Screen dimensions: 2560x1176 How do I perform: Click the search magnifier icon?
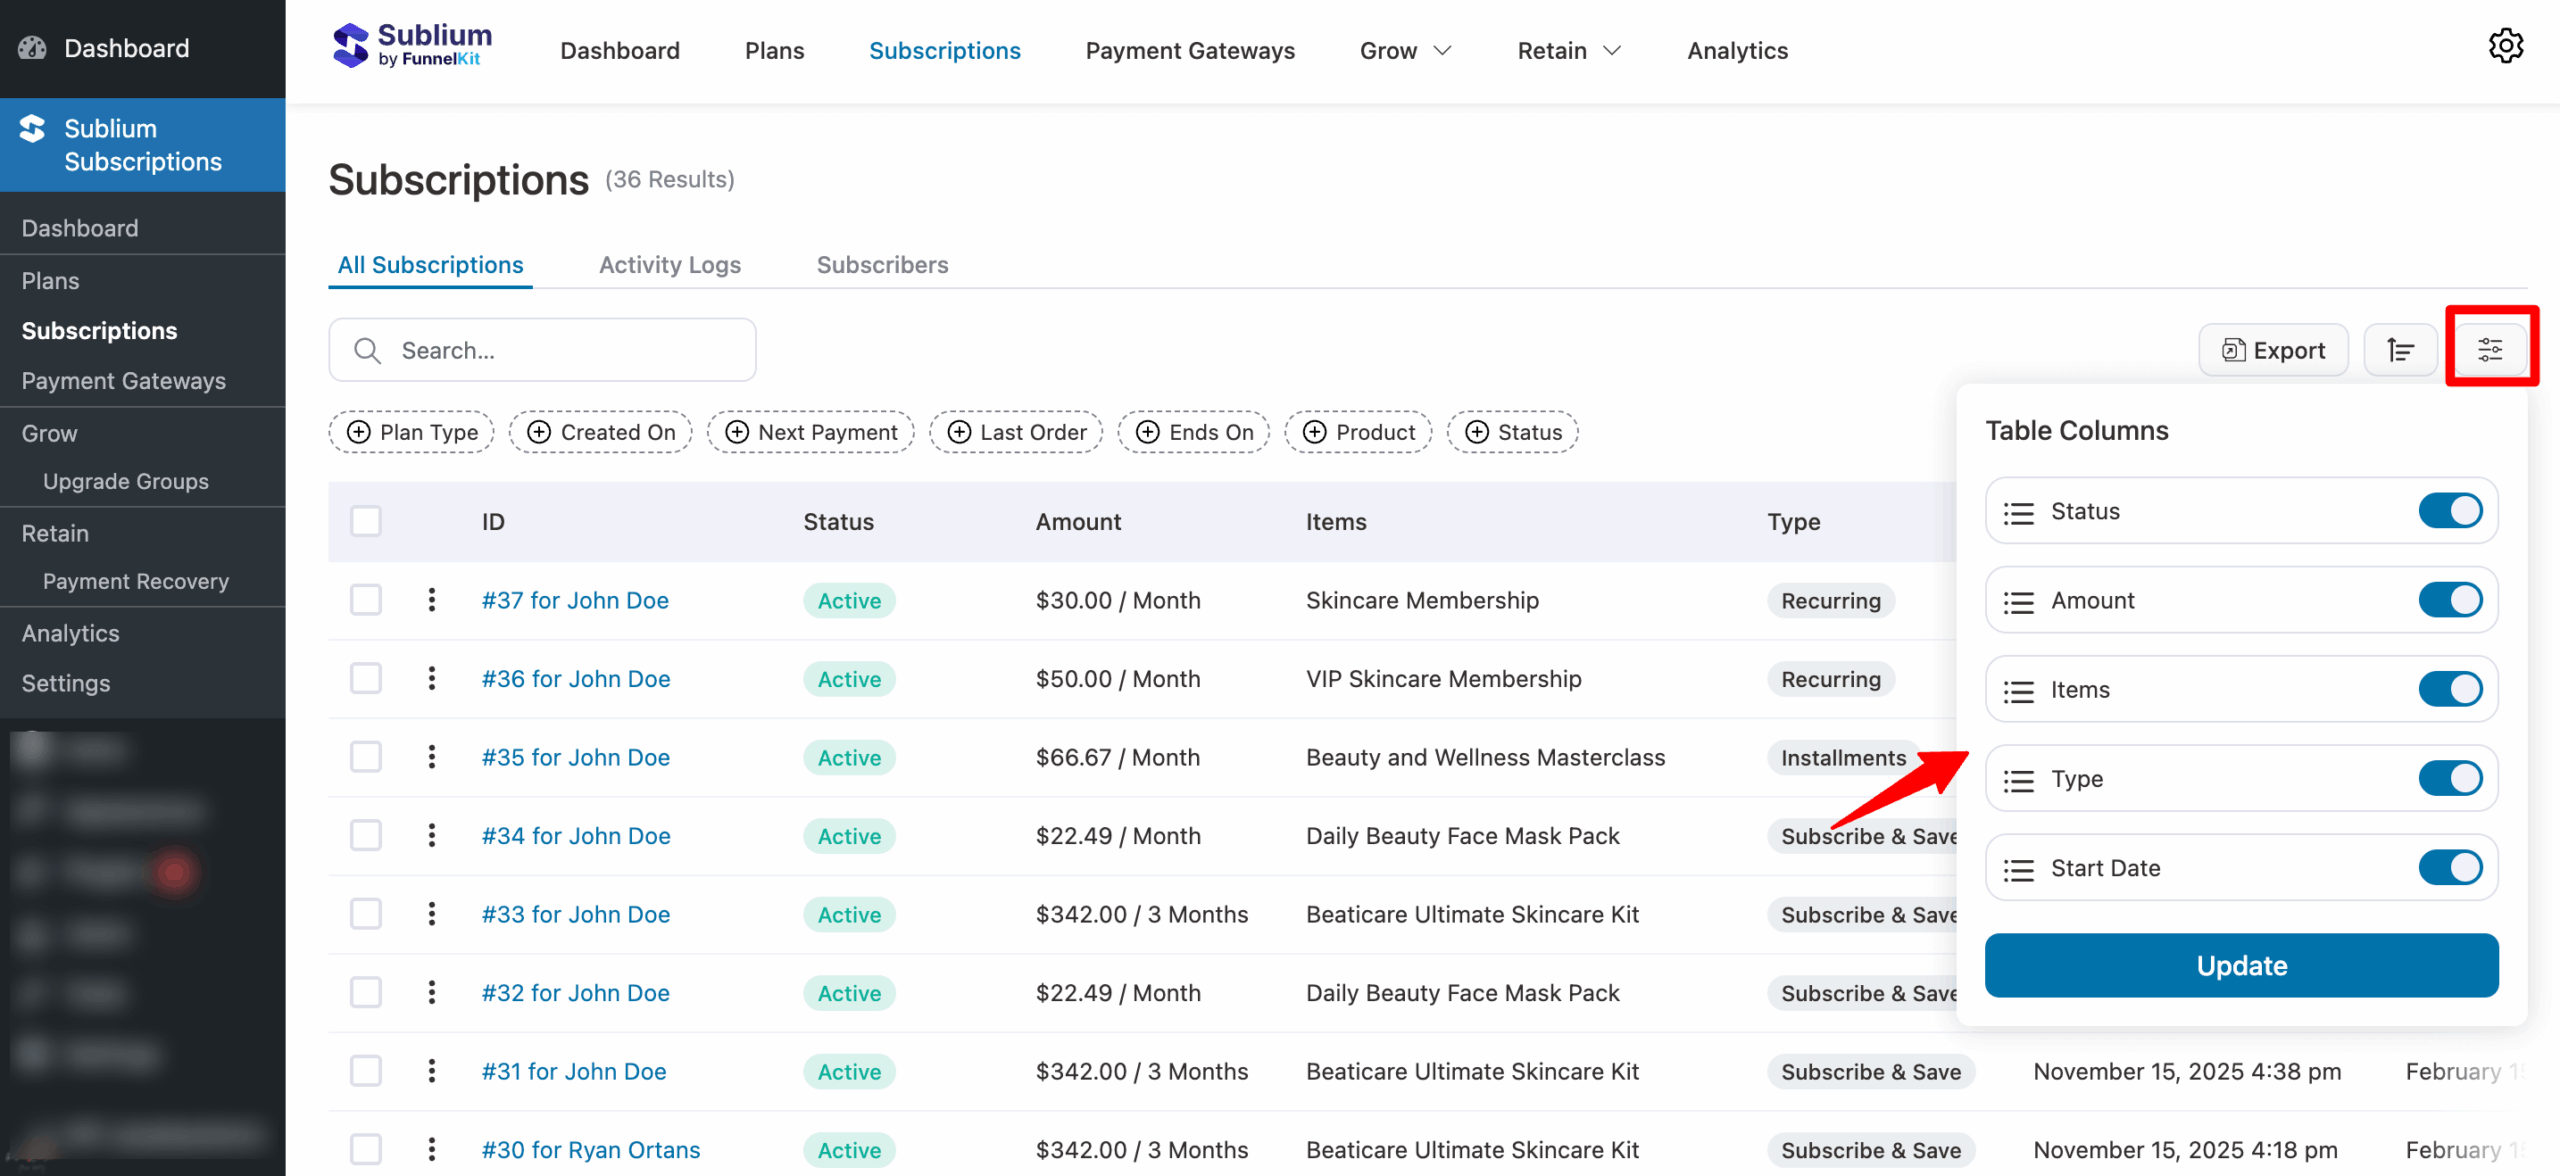(367, 350)
